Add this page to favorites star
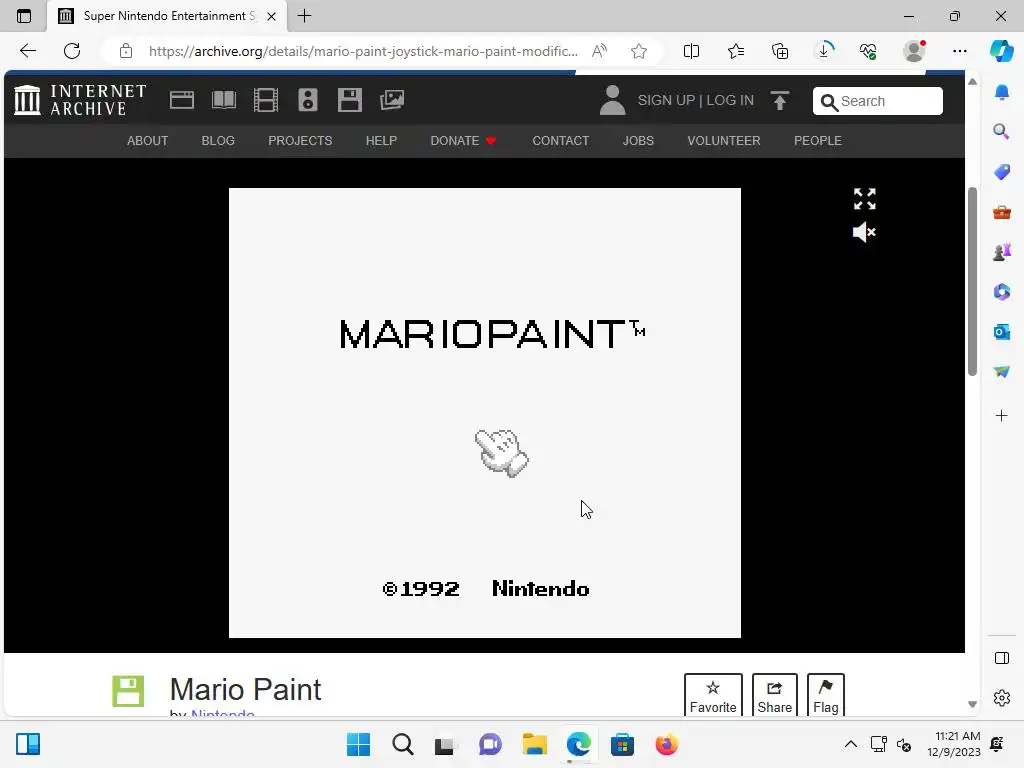Screen dimensions: 1024x768 pyautogui.click(x=639, y=51)
